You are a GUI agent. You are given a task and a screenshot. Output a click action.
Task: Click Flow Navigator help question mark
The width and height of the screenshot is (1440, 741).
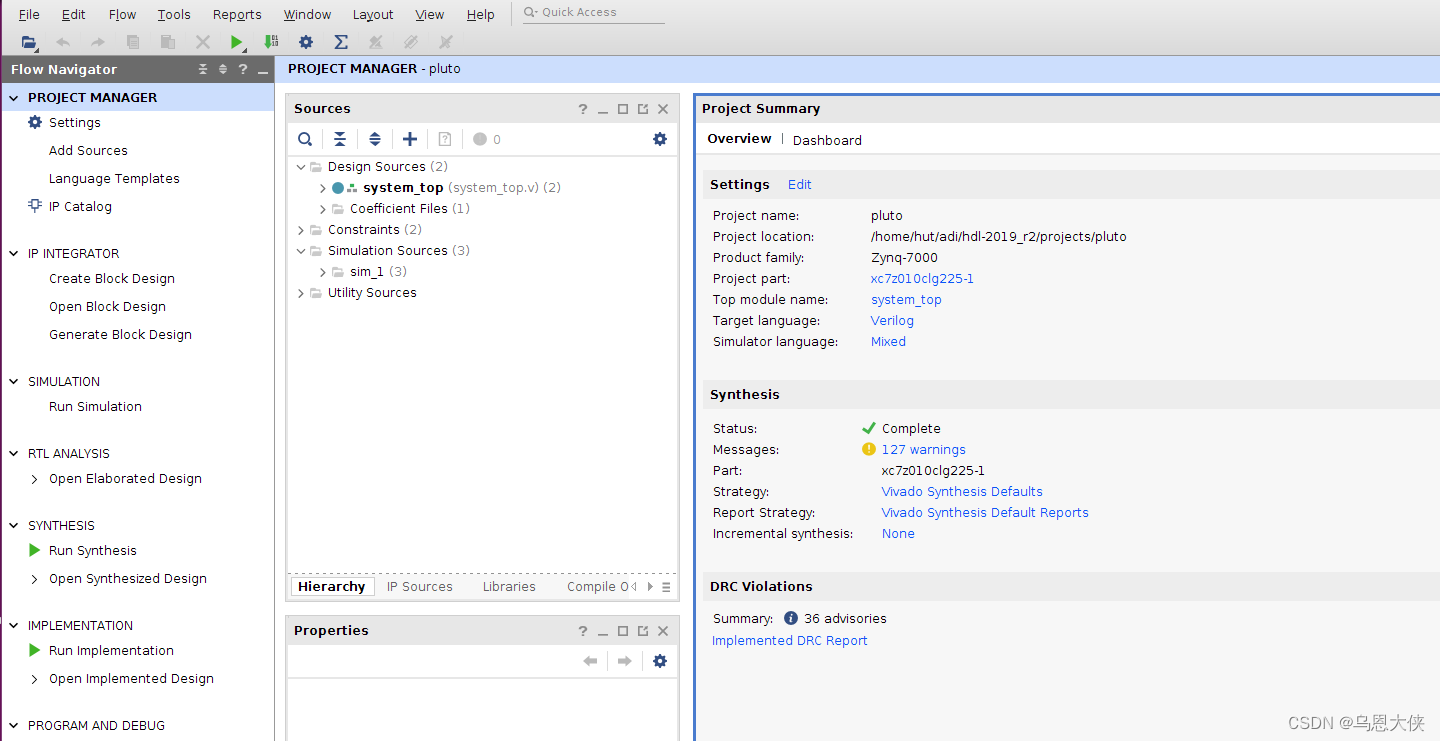tap(243, 69)
